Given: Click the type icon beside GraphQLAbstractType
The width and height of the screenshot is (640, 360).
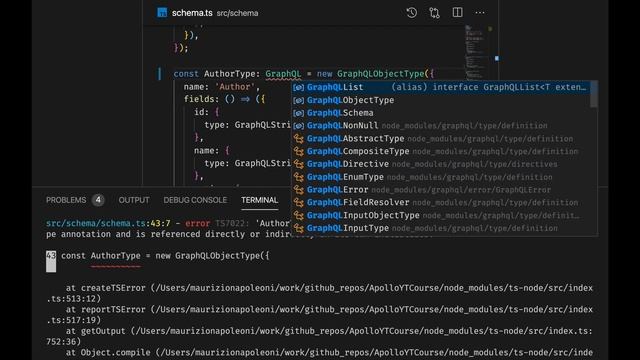Looking at the screenshot, I should click(299, 139).
